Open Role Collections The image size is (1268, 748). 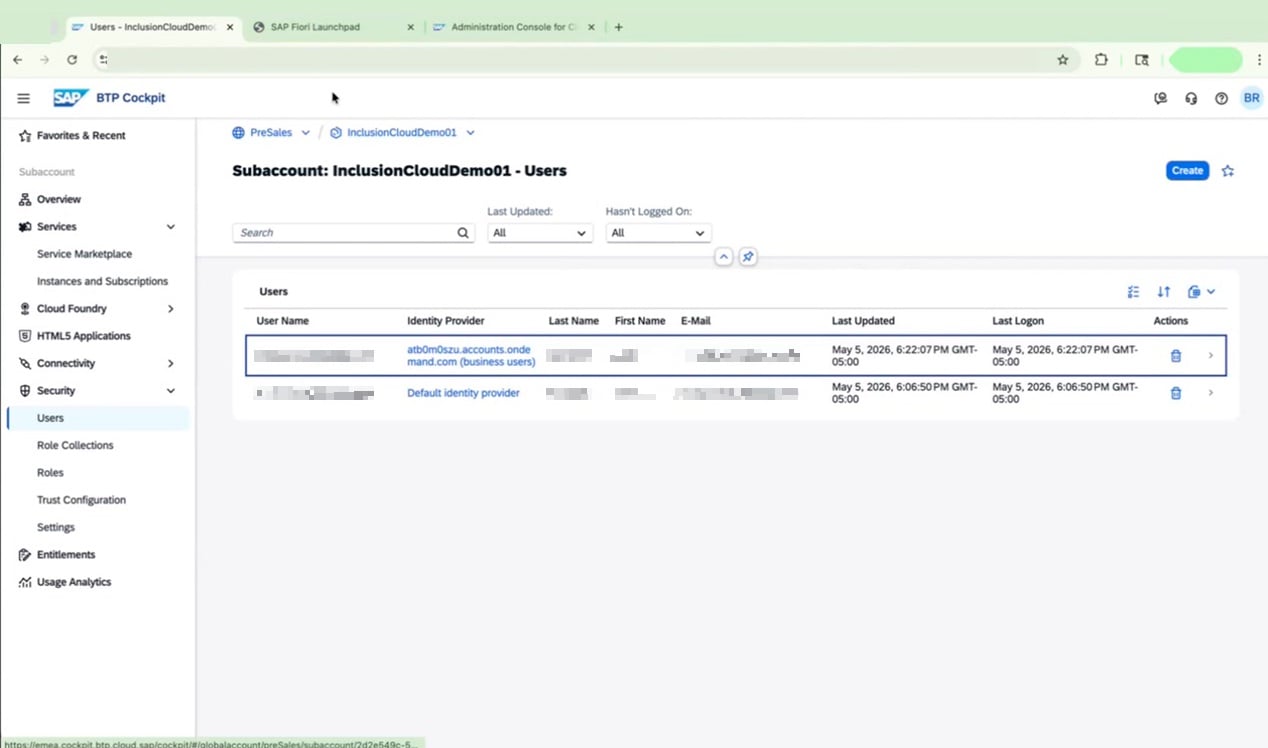[x=75, y=446]
